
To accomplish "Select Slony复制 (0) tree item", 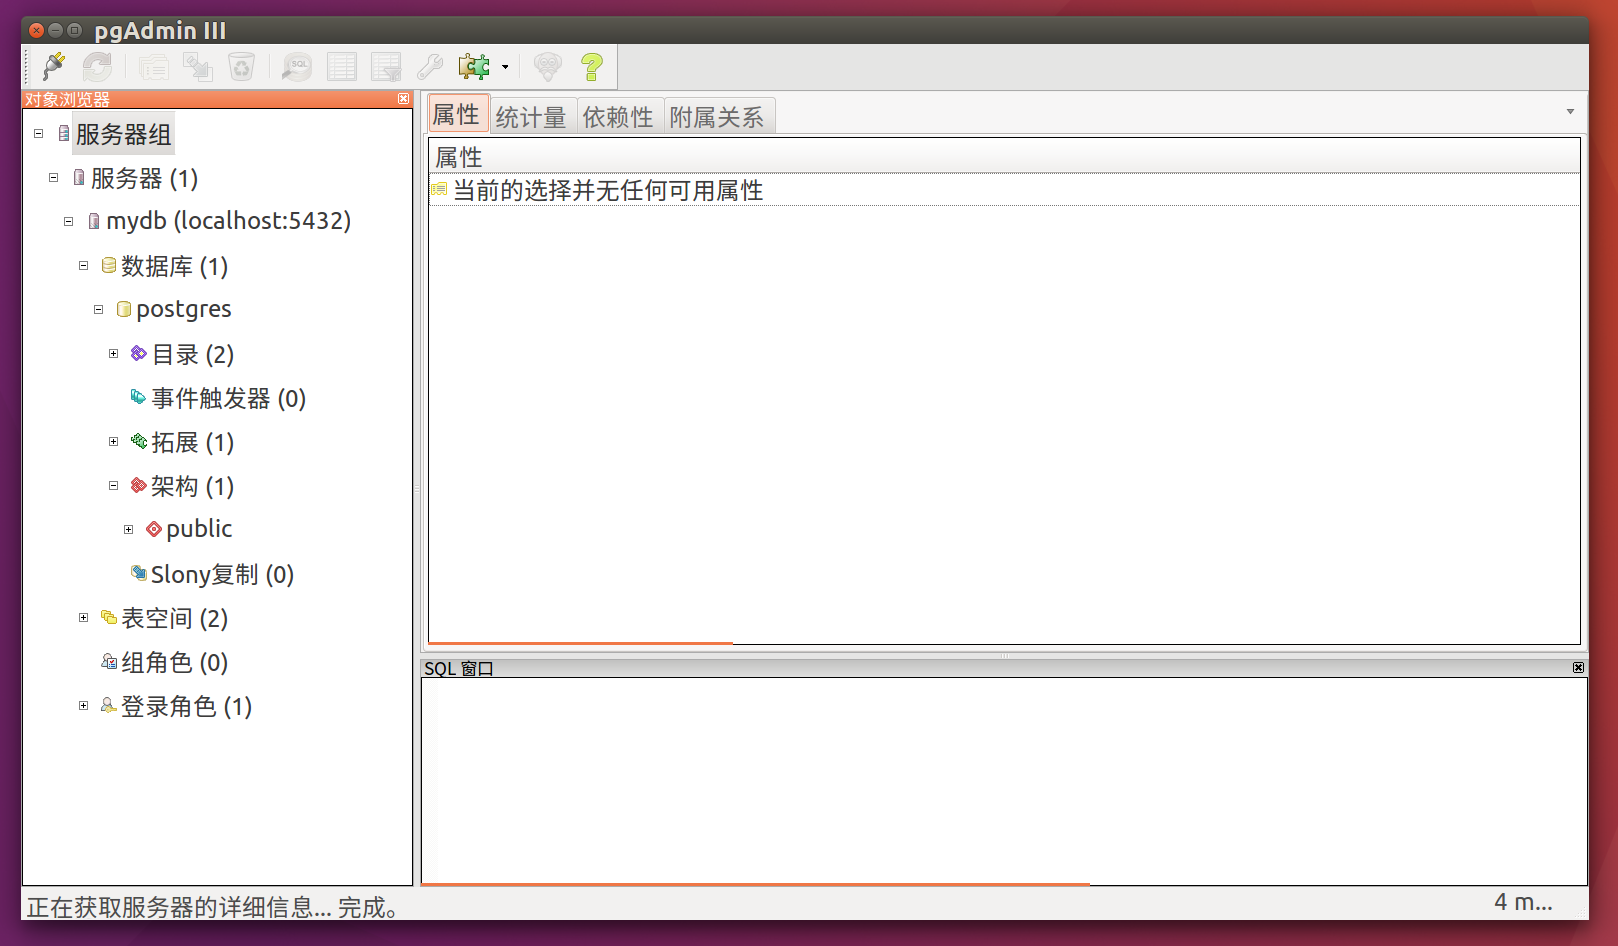I will click(223, 574).
